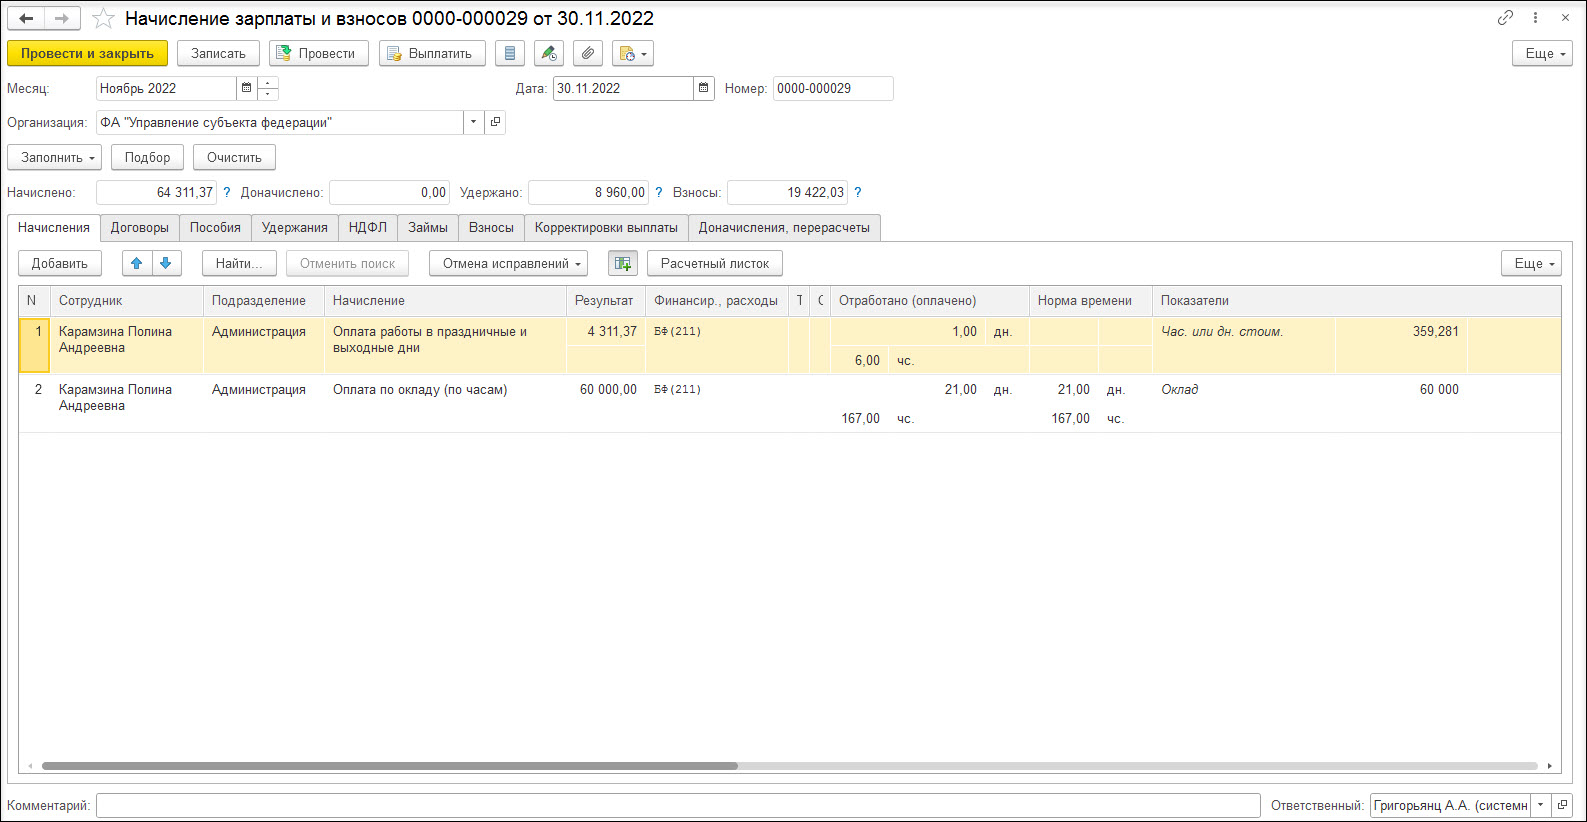1587x822 pixels.
Task: Click the horizontal scrollbar thumb
Action: (390, 766)
